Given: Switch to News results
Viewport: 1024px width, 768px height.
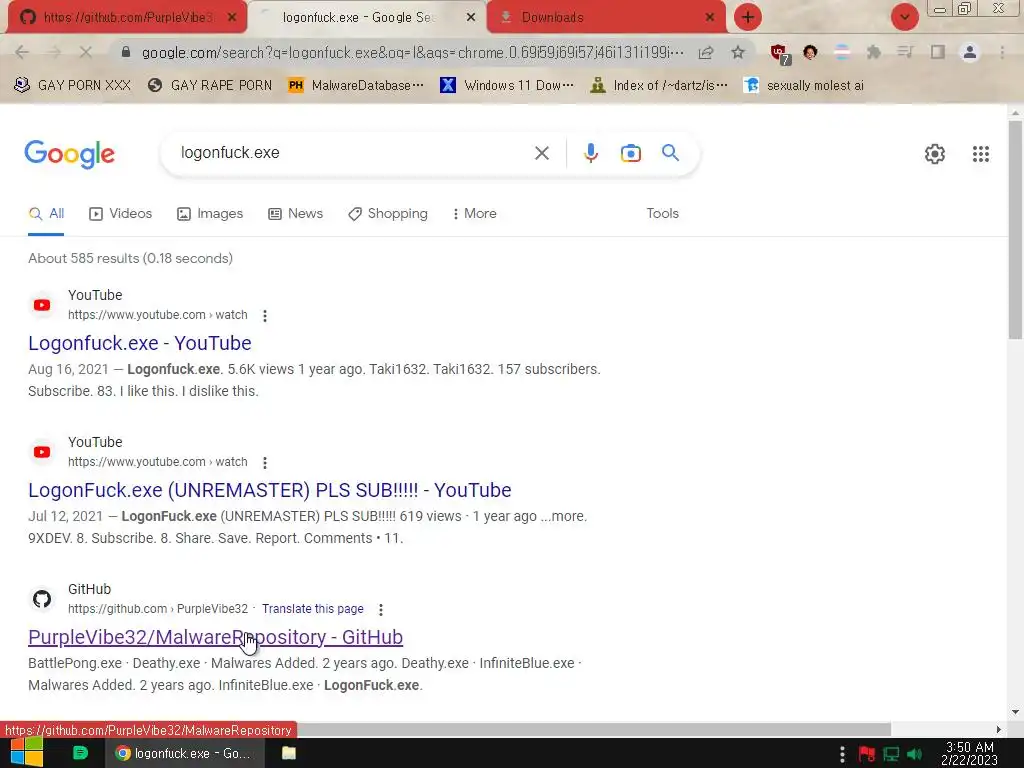Looking at the screenshot, I should (295, 214).
